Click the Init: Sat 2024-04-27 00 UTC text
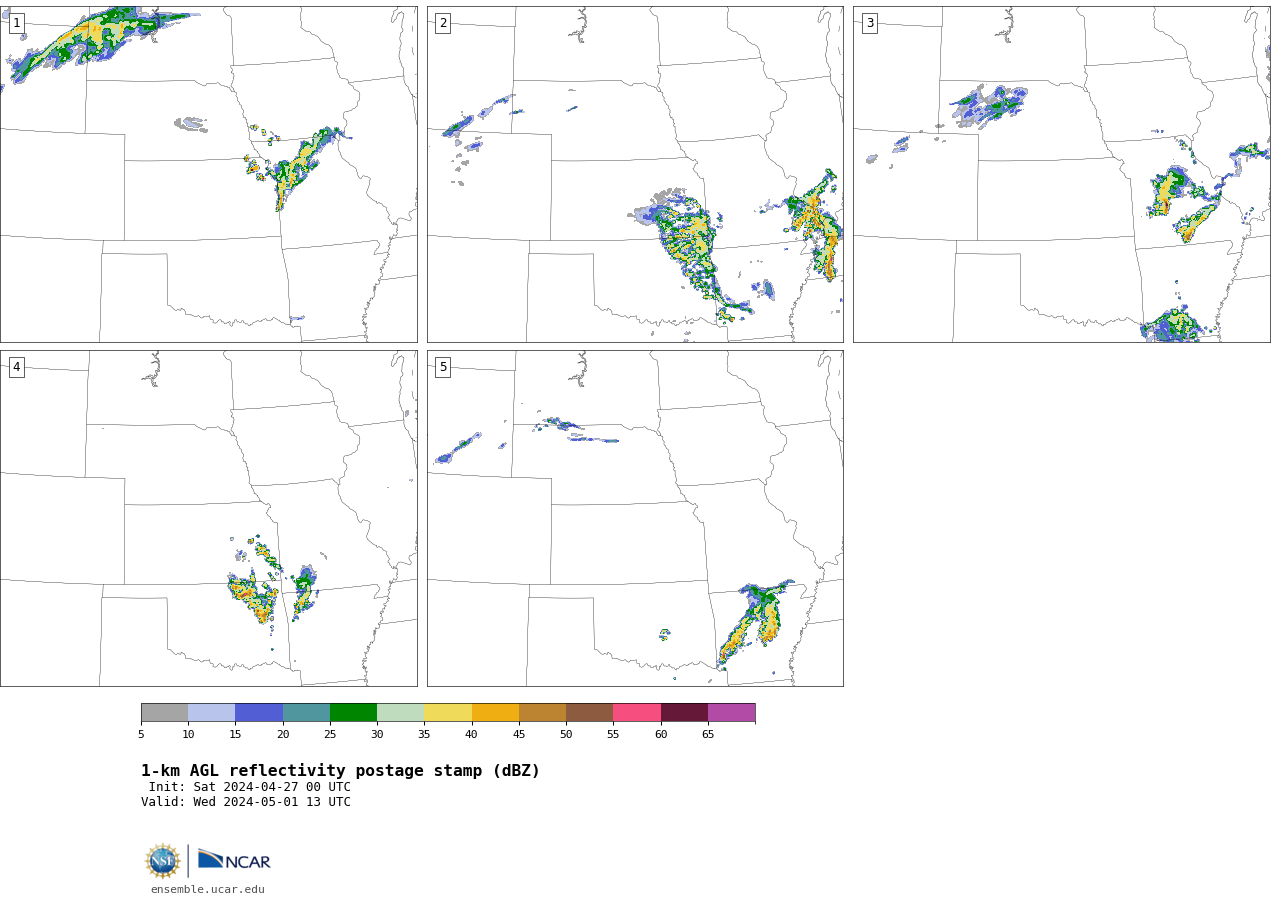This screenshot has width=1280, height=901. [250, 787]
